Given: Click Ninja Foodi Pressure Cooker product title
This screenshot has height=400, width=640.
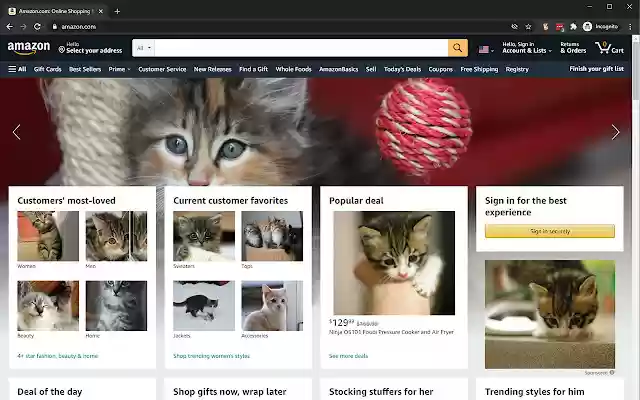Looking at the screenshot, I should 391,332.
